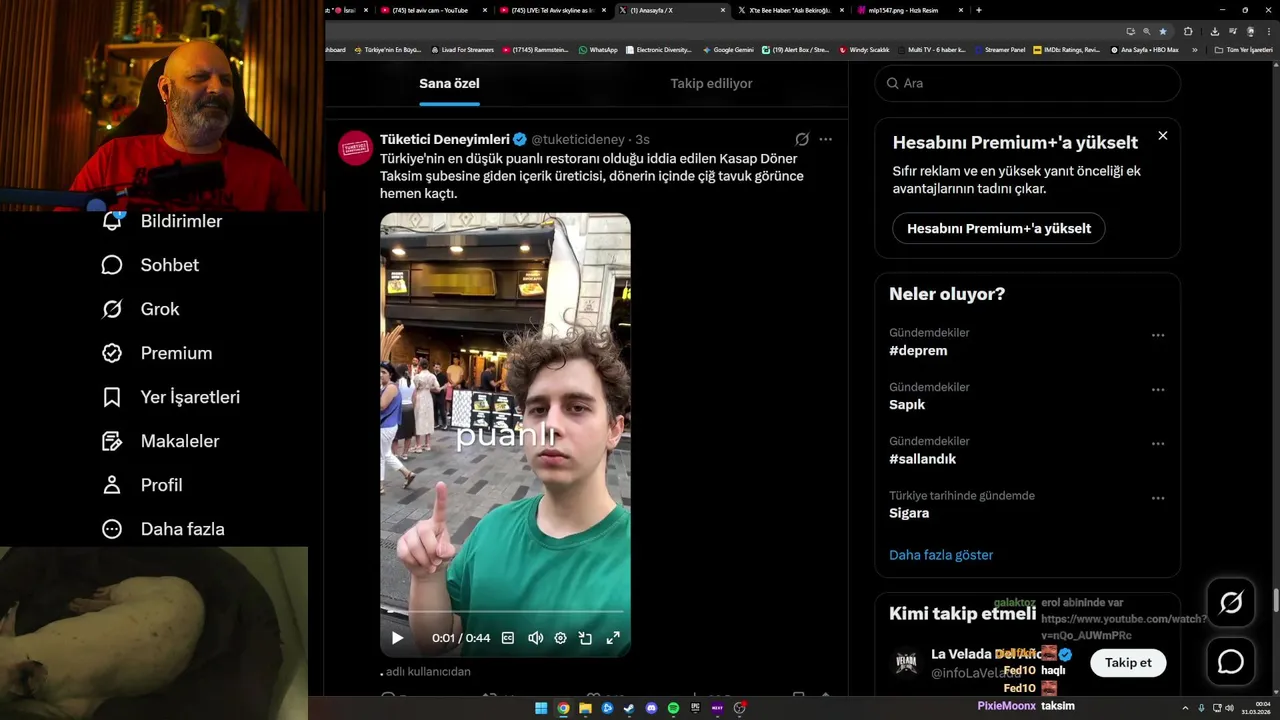This screenshot has height=720, width=1280.
Task: Play the video in the tweet
Action: [397, 638]
